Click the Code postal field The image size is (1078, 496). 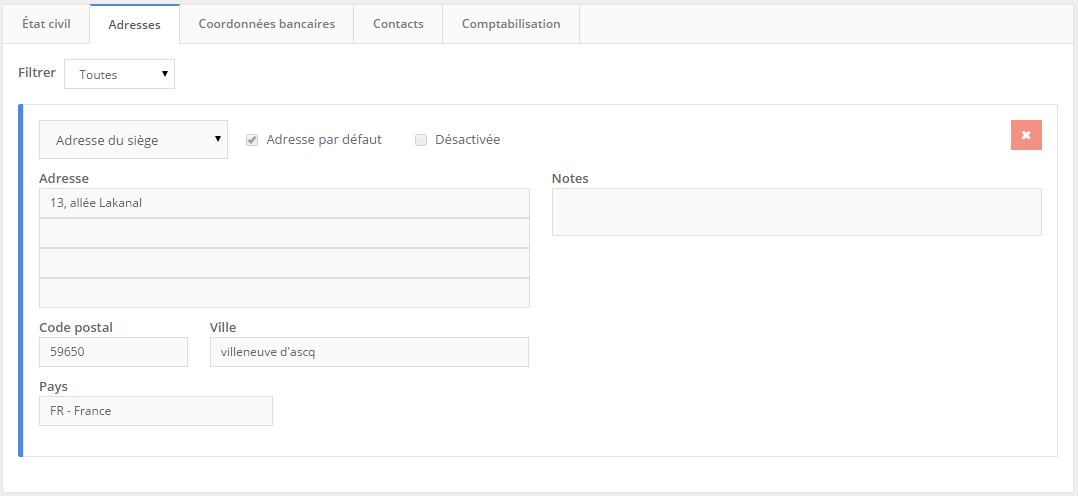(x=113, y=352)
